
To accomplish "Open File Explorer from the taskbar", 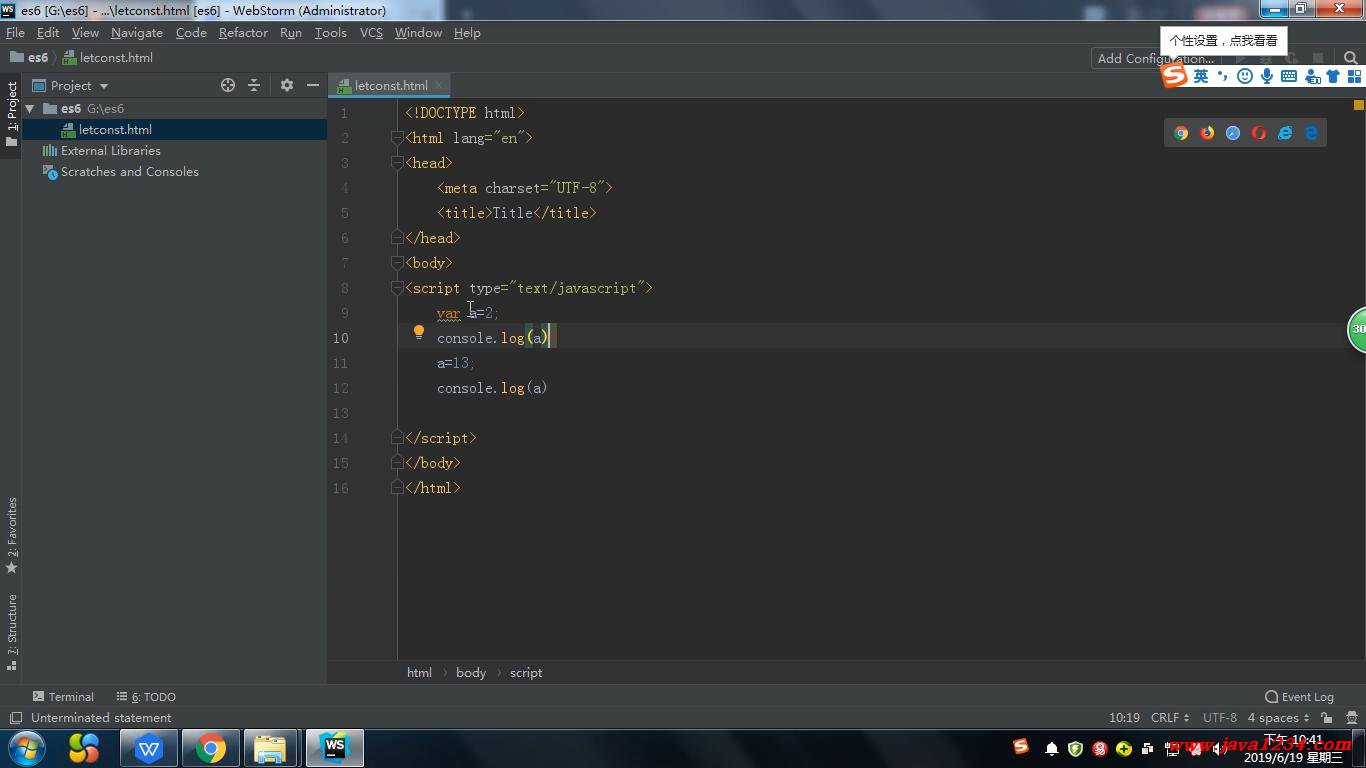I will 271,748.
